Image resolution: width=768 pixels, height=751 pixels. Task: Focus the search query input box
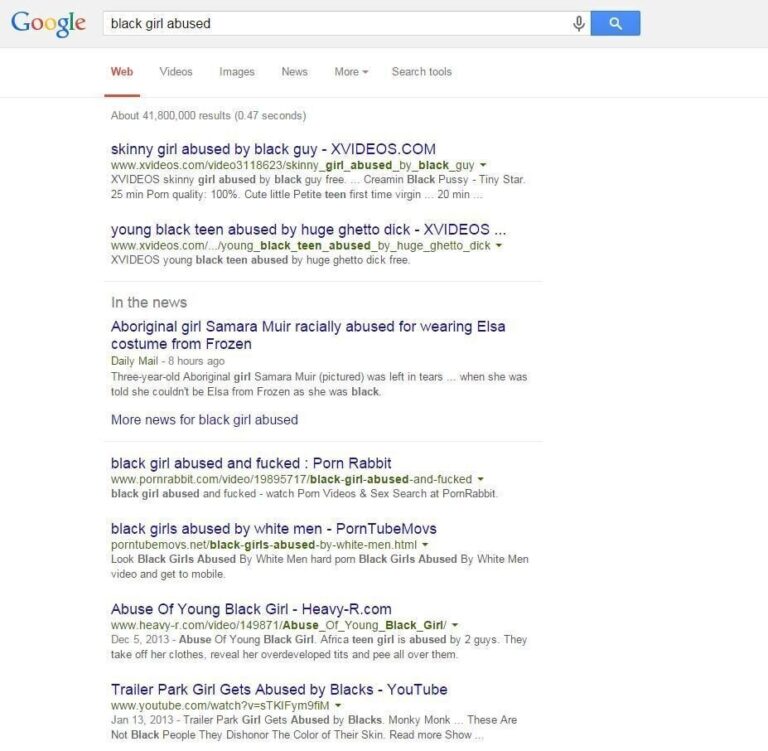(x=337, y=24)
